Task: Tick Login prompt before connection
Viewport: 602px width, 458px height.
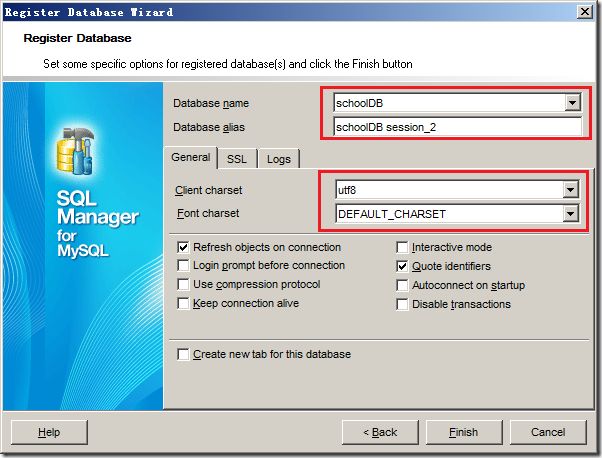Action: pos(183,265)
